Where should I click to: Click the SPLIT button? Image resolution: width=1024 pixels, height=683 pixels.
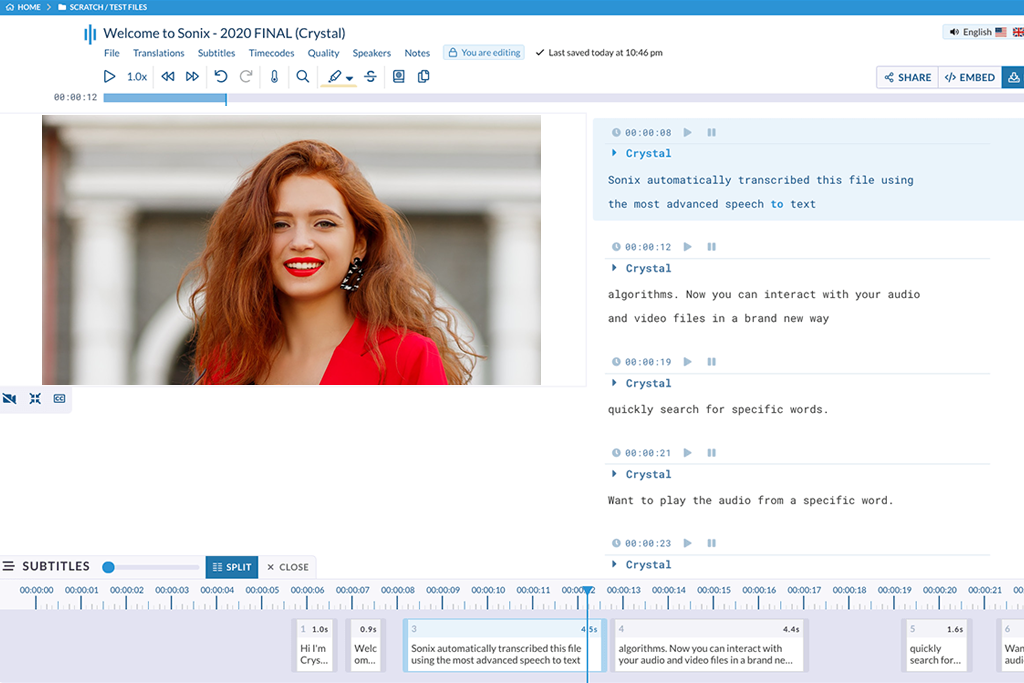pos(232,567)
